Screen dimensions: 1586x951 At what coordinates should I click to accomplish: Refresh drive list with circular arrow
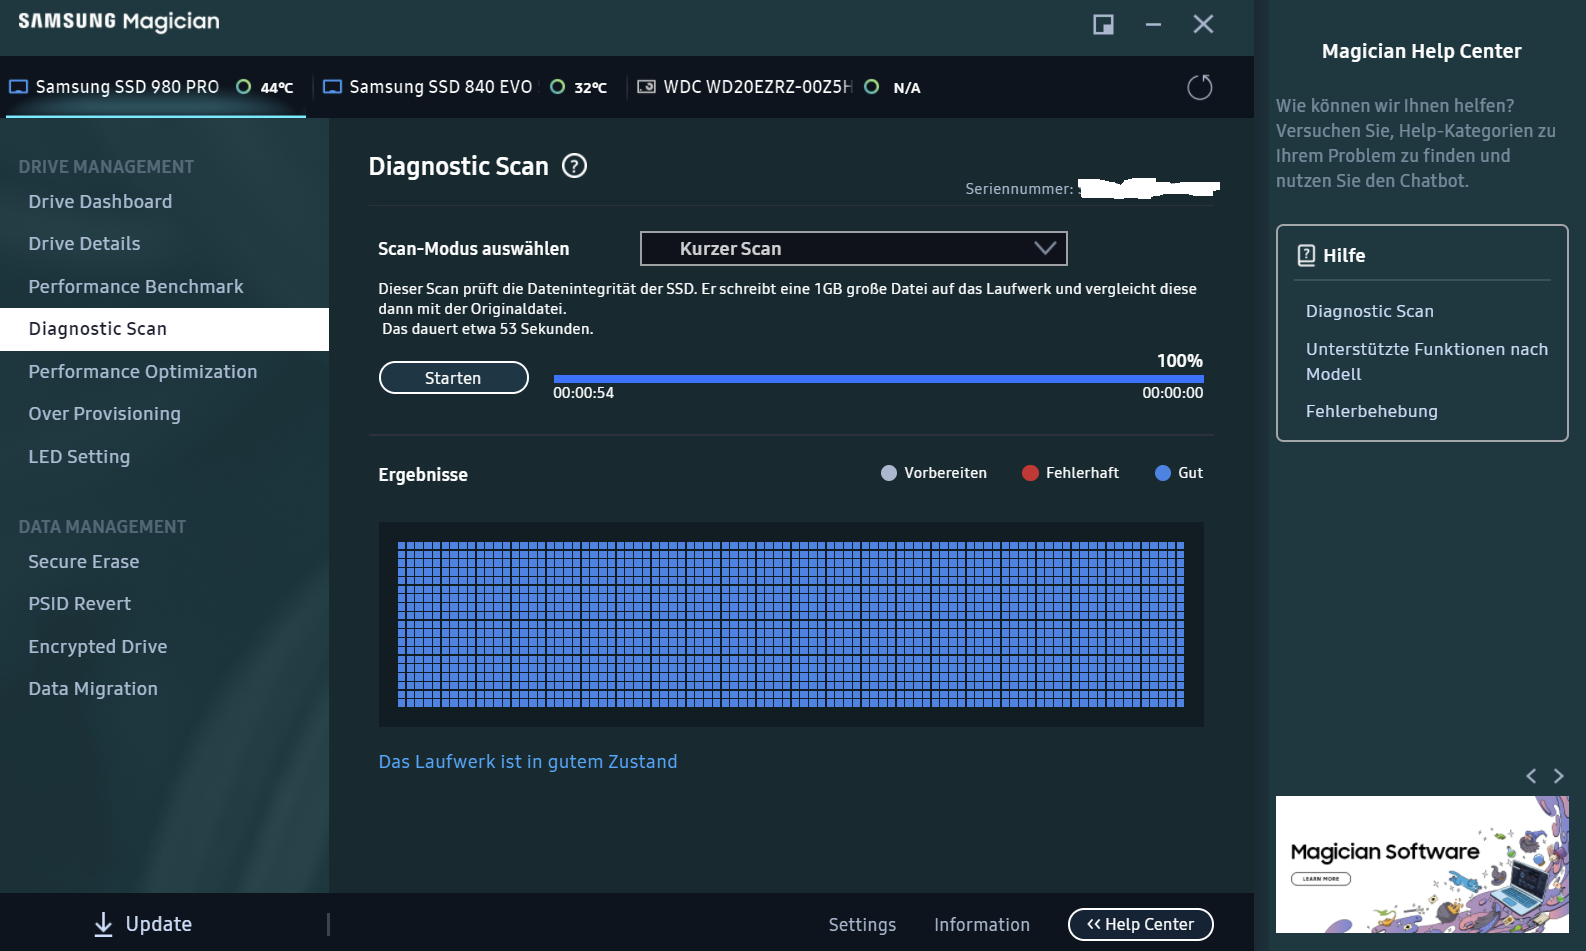1200,88
